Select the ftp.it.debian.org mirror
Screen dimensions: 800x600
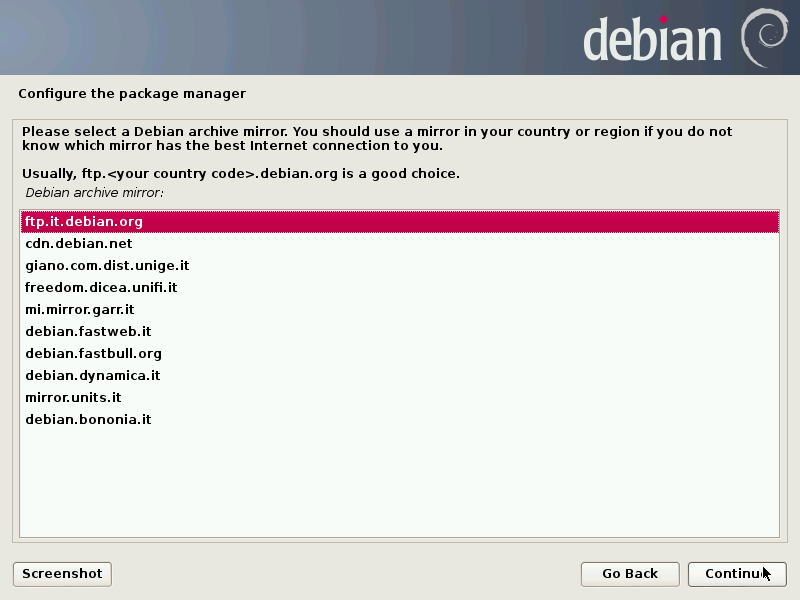click(400, 222)
